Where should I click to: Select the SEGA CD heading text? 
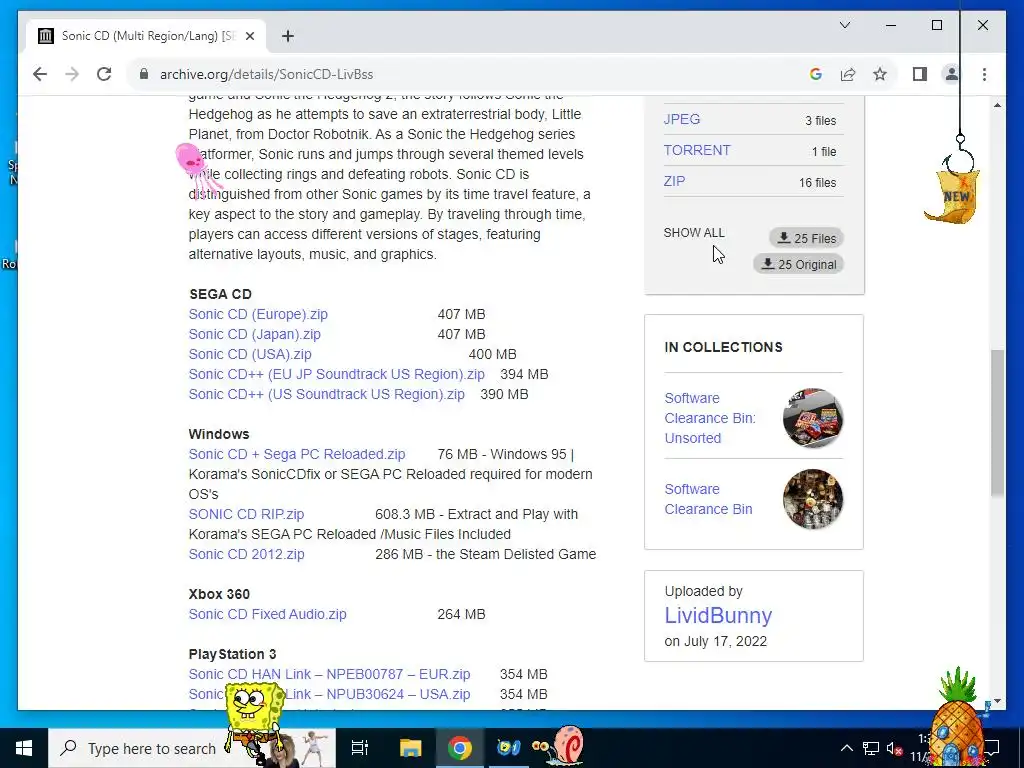pyautogui.click(x=220, y=294)
